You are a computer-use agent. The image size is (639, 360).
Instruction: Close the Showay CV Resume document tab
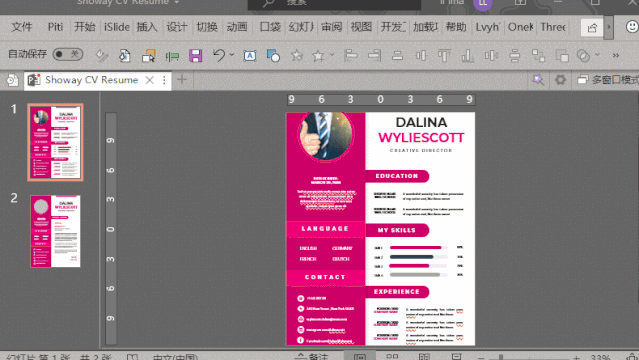tap(150, 80)
